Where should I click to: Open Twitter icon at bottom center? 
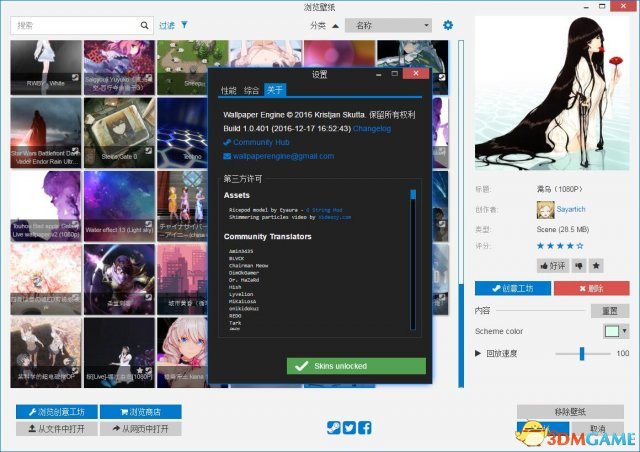point(349,428)
